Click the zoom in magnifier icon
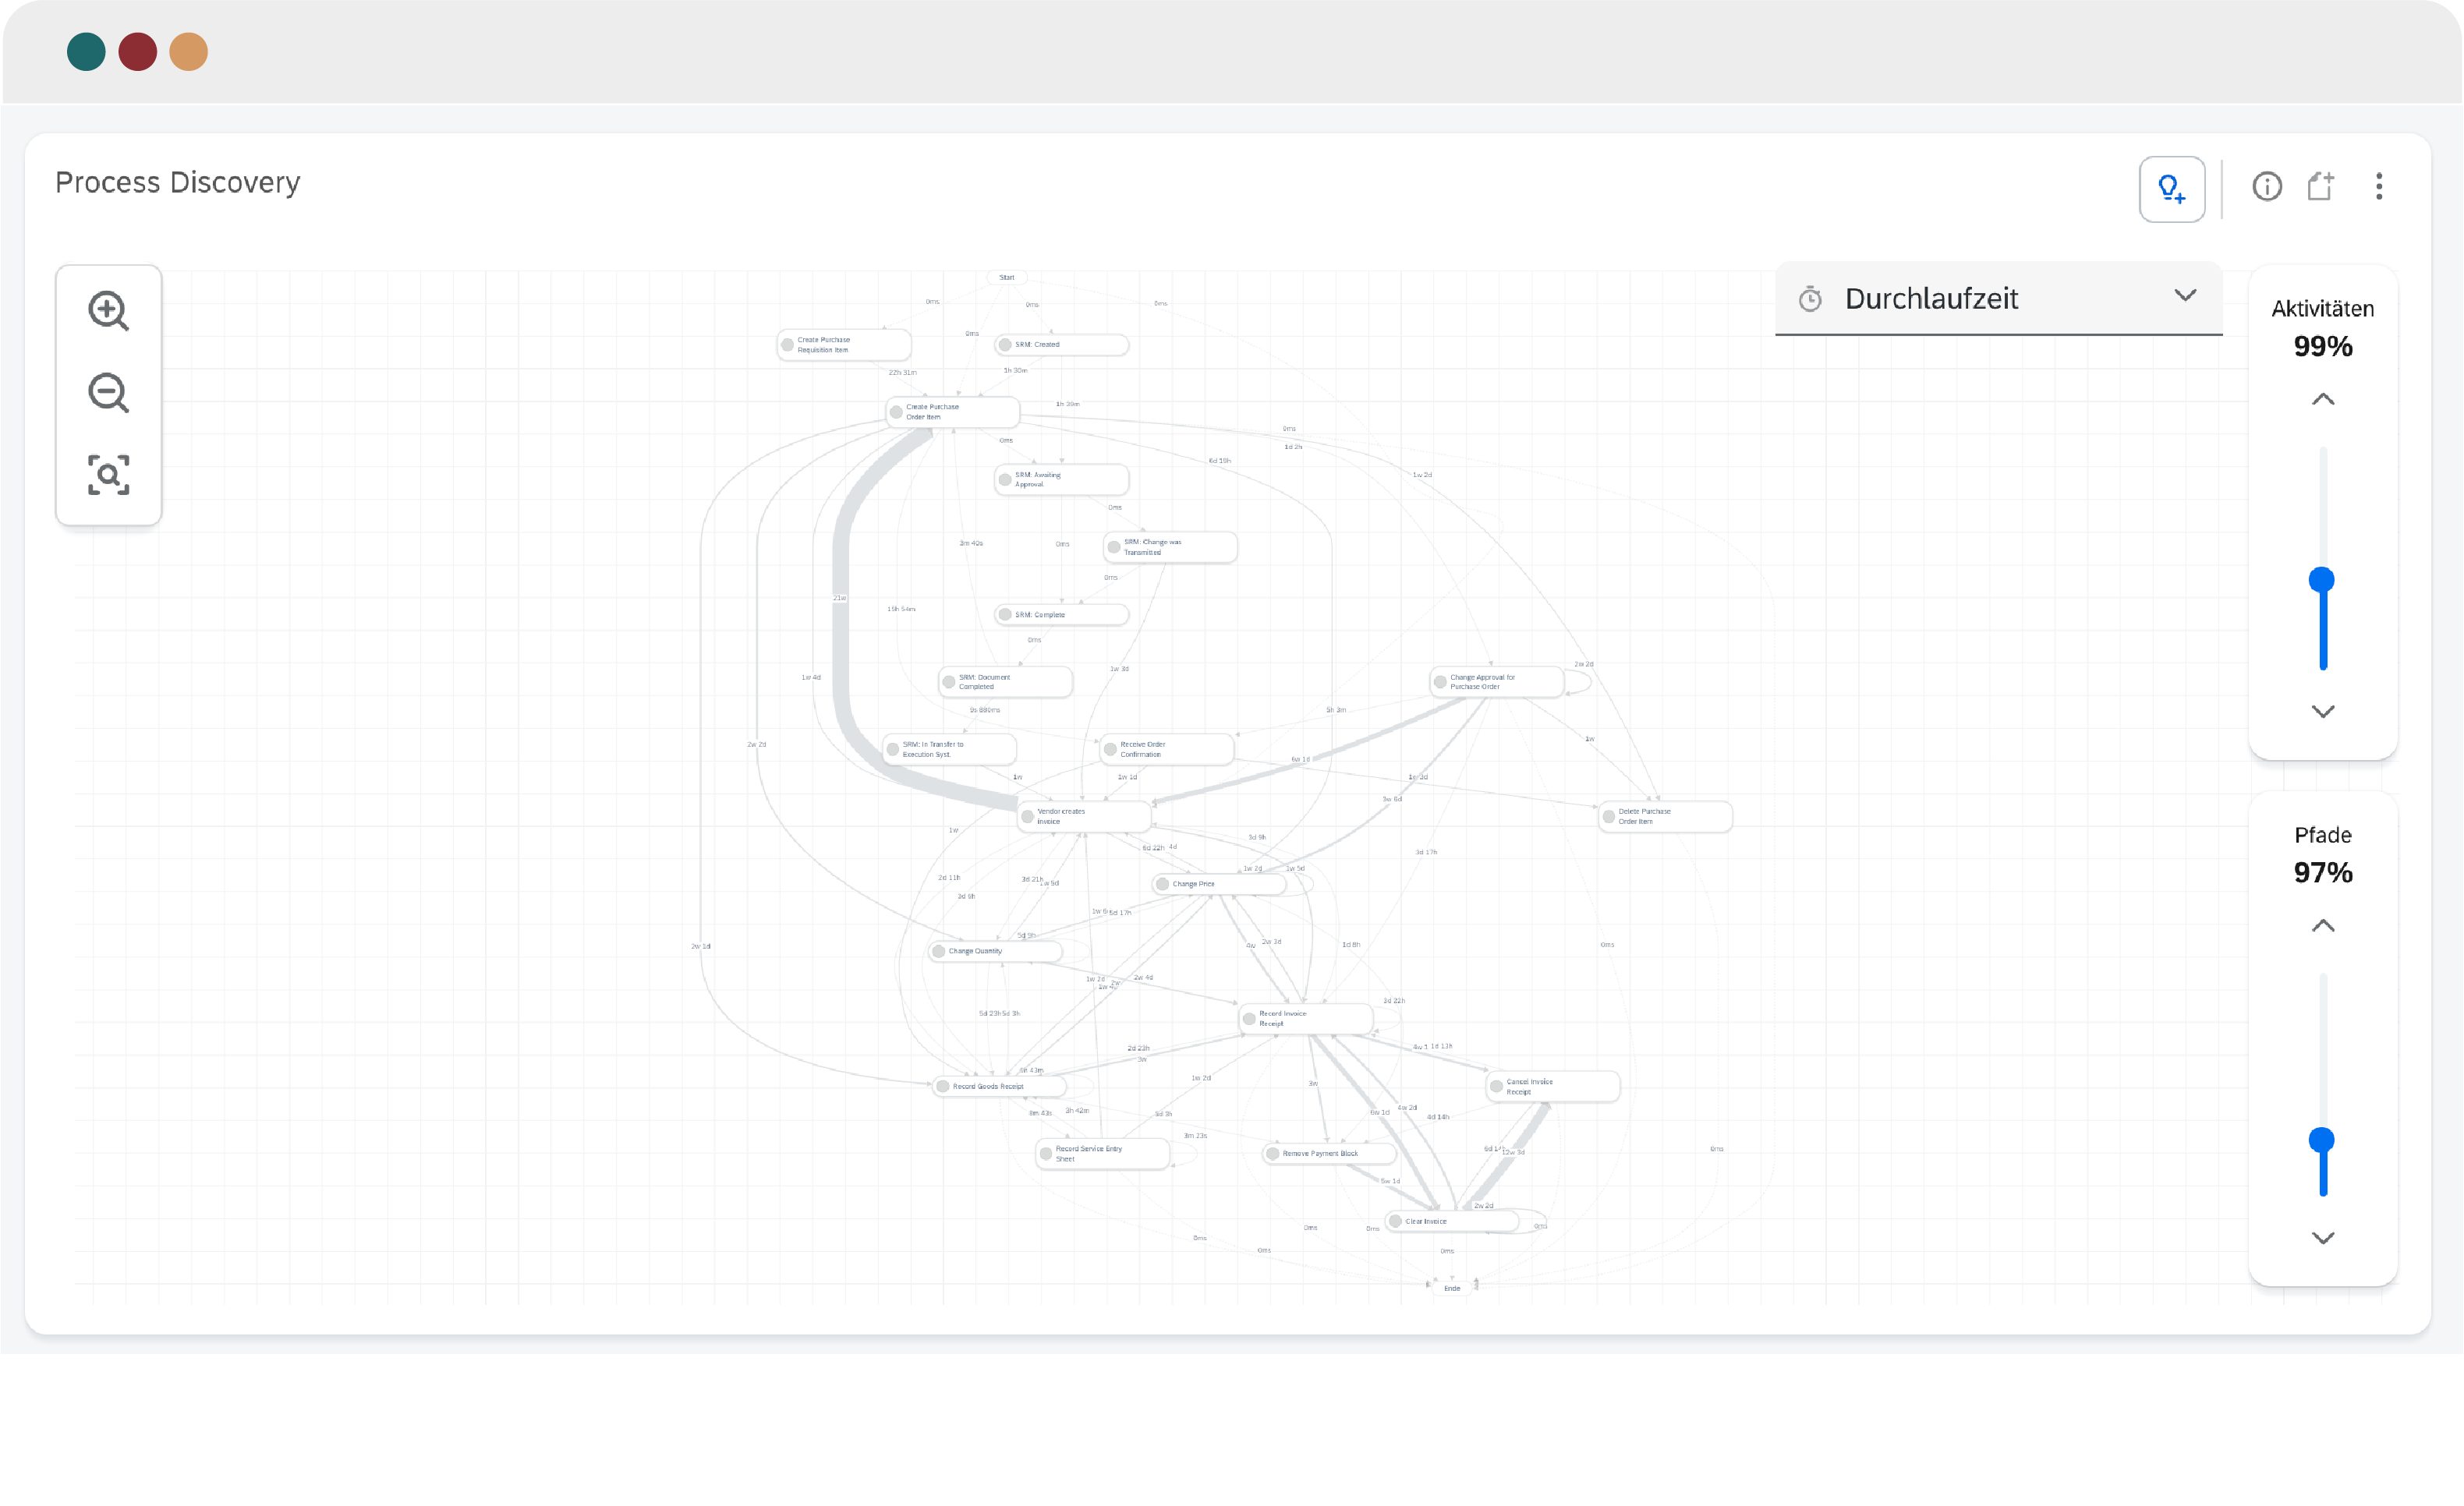This screenshot has height=1506, width=2464. click(108, 311)
